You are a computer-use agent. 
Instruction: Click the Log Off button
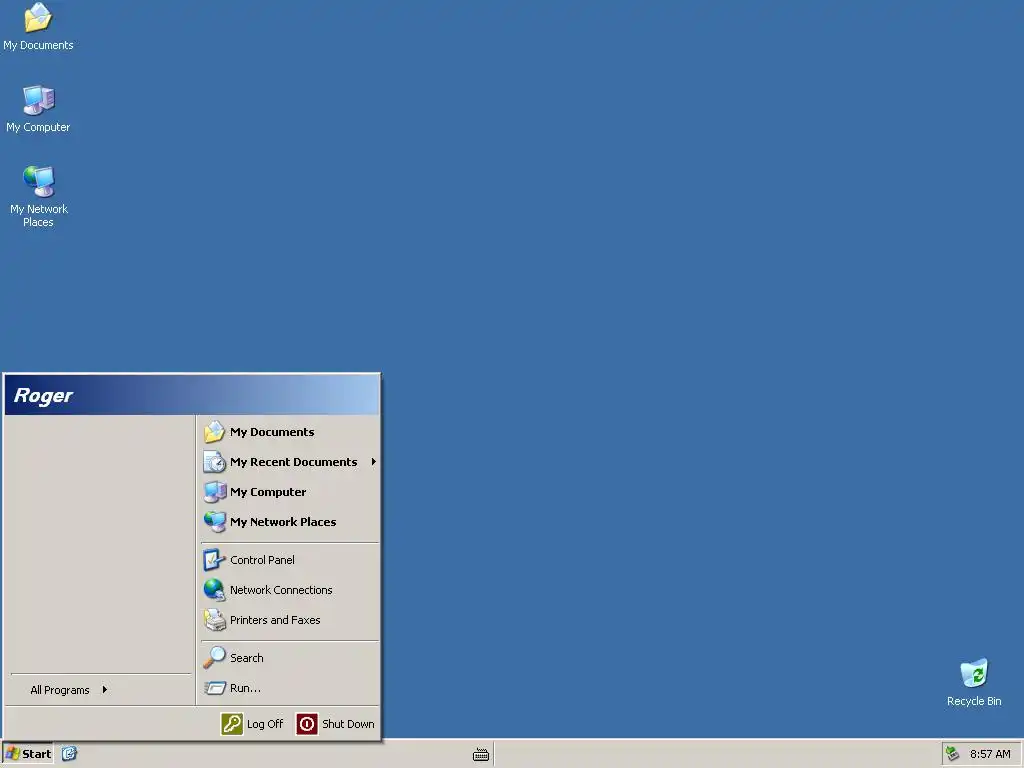click(253, 724)
